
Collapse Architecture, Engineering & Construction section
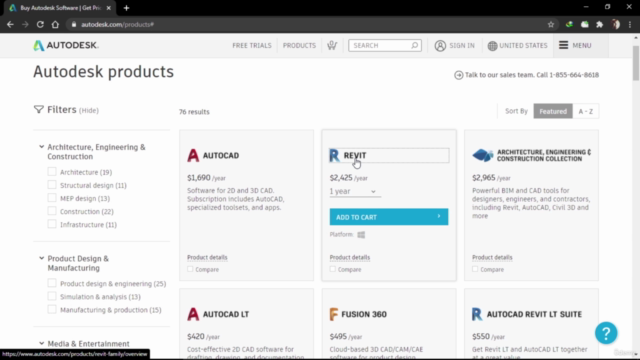(42, 147)
